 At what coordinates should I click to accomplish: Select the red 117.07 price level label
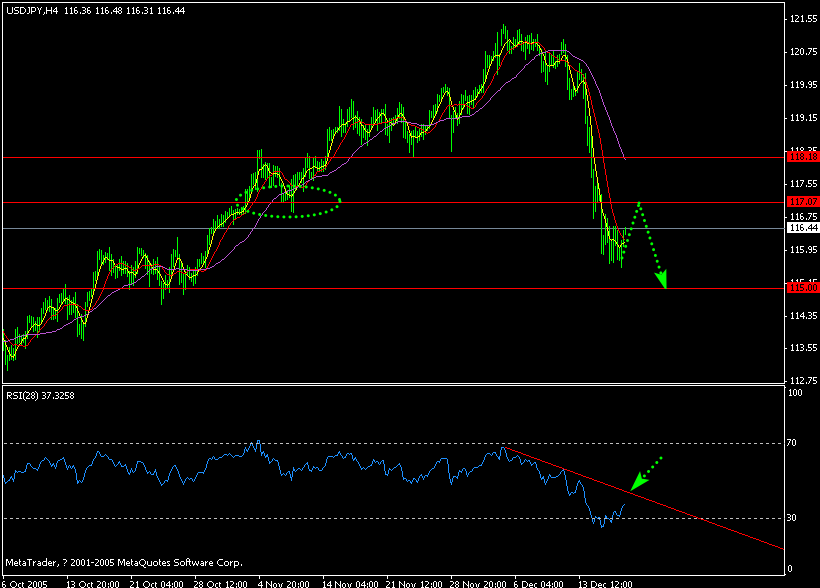click(x=803, y=202)
